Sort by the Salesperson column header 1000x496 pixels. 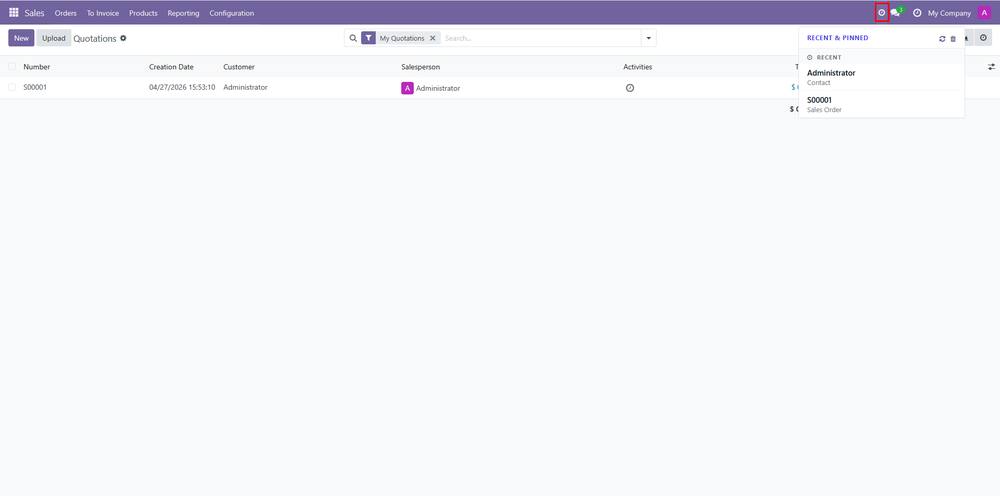pyautogui.click(x=420, y=67)
